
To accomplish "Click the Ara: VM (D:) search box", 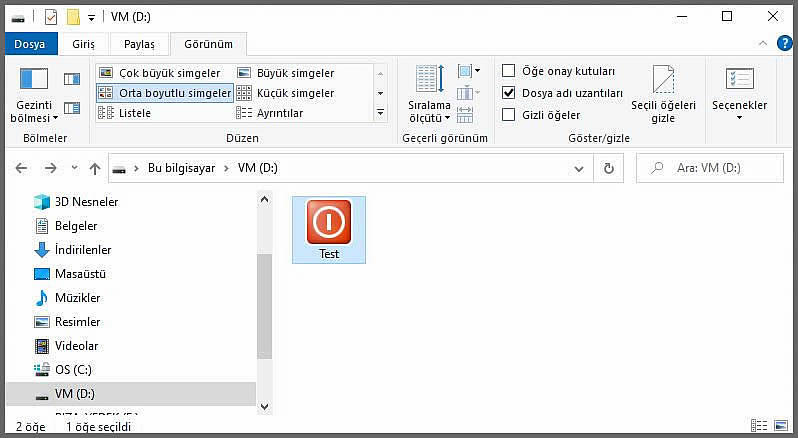I will (x=710, y=168).
